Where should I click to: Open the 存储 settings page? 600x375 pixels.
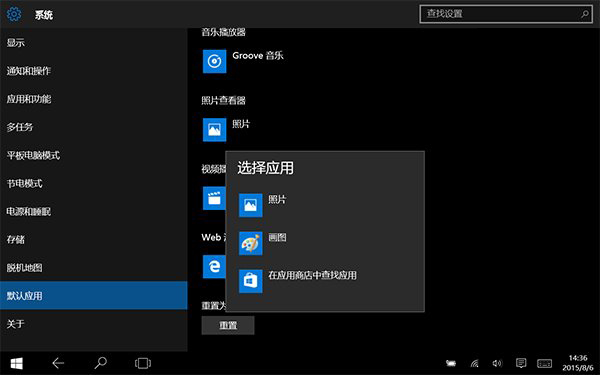[x=94, y=240]
